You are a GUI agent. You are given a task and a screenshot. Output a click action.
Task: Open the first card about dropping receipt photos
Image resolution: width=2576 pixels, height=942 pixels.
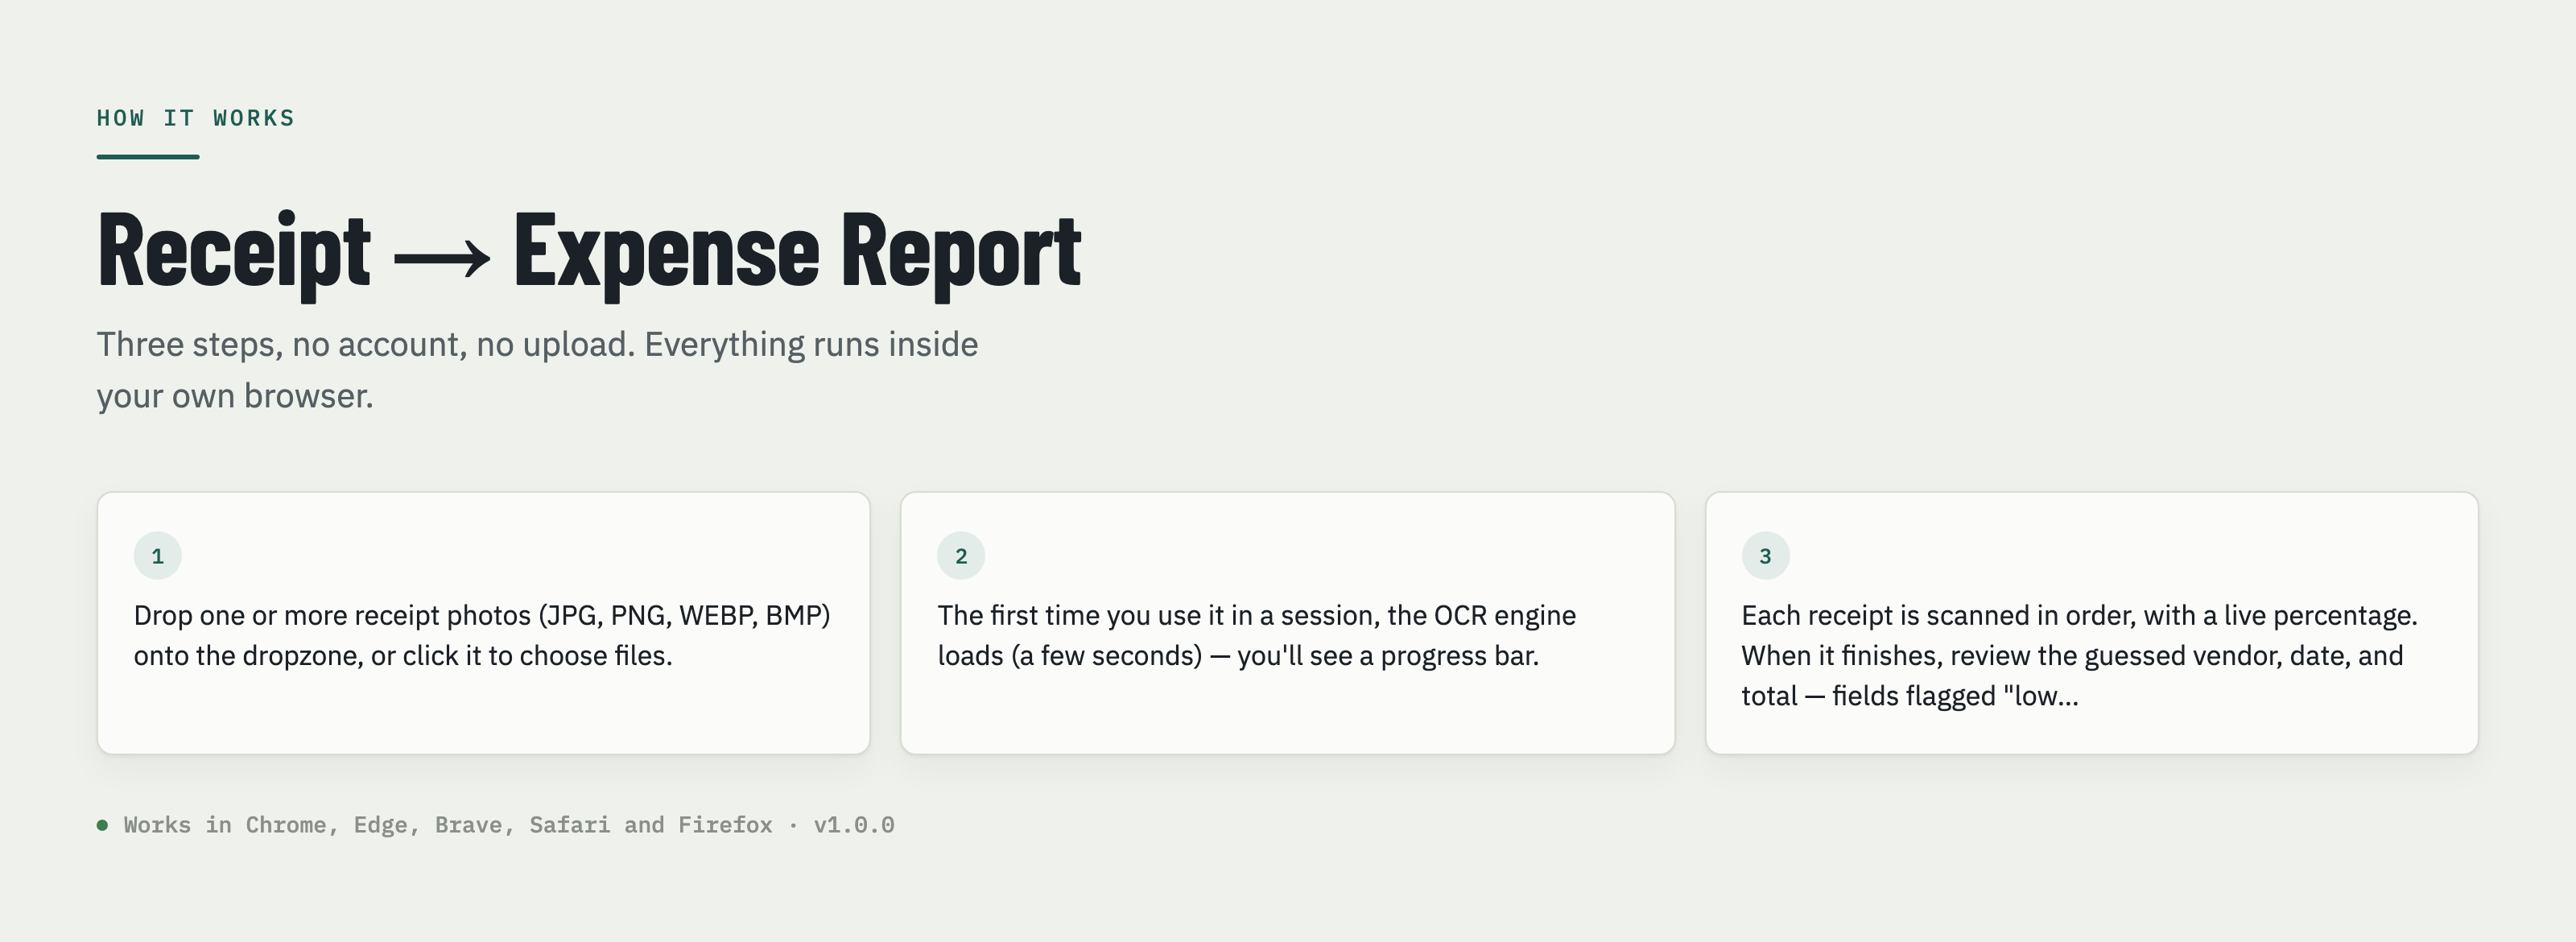pyautogui.click(x=484, y=623)
